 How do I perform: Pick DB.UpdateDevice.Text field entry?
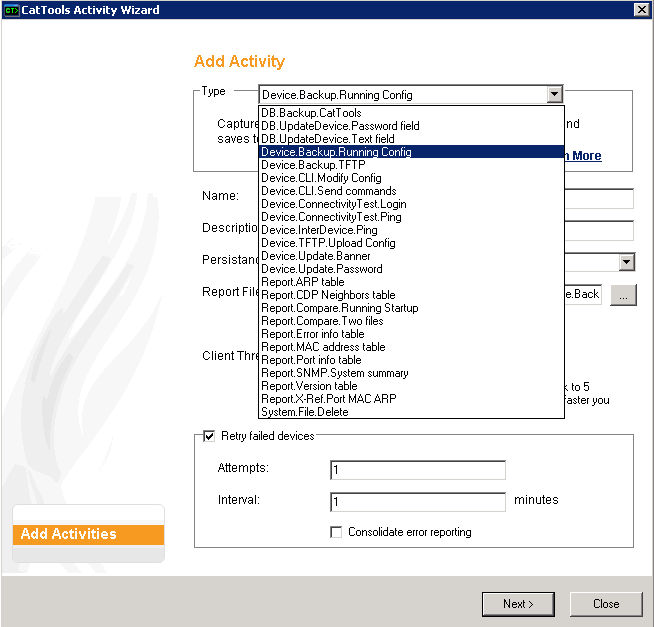411,139
